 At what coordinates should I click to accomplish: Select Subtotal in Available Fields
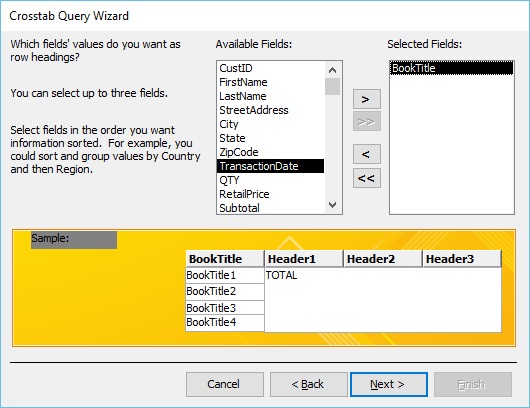pos(270,208)
